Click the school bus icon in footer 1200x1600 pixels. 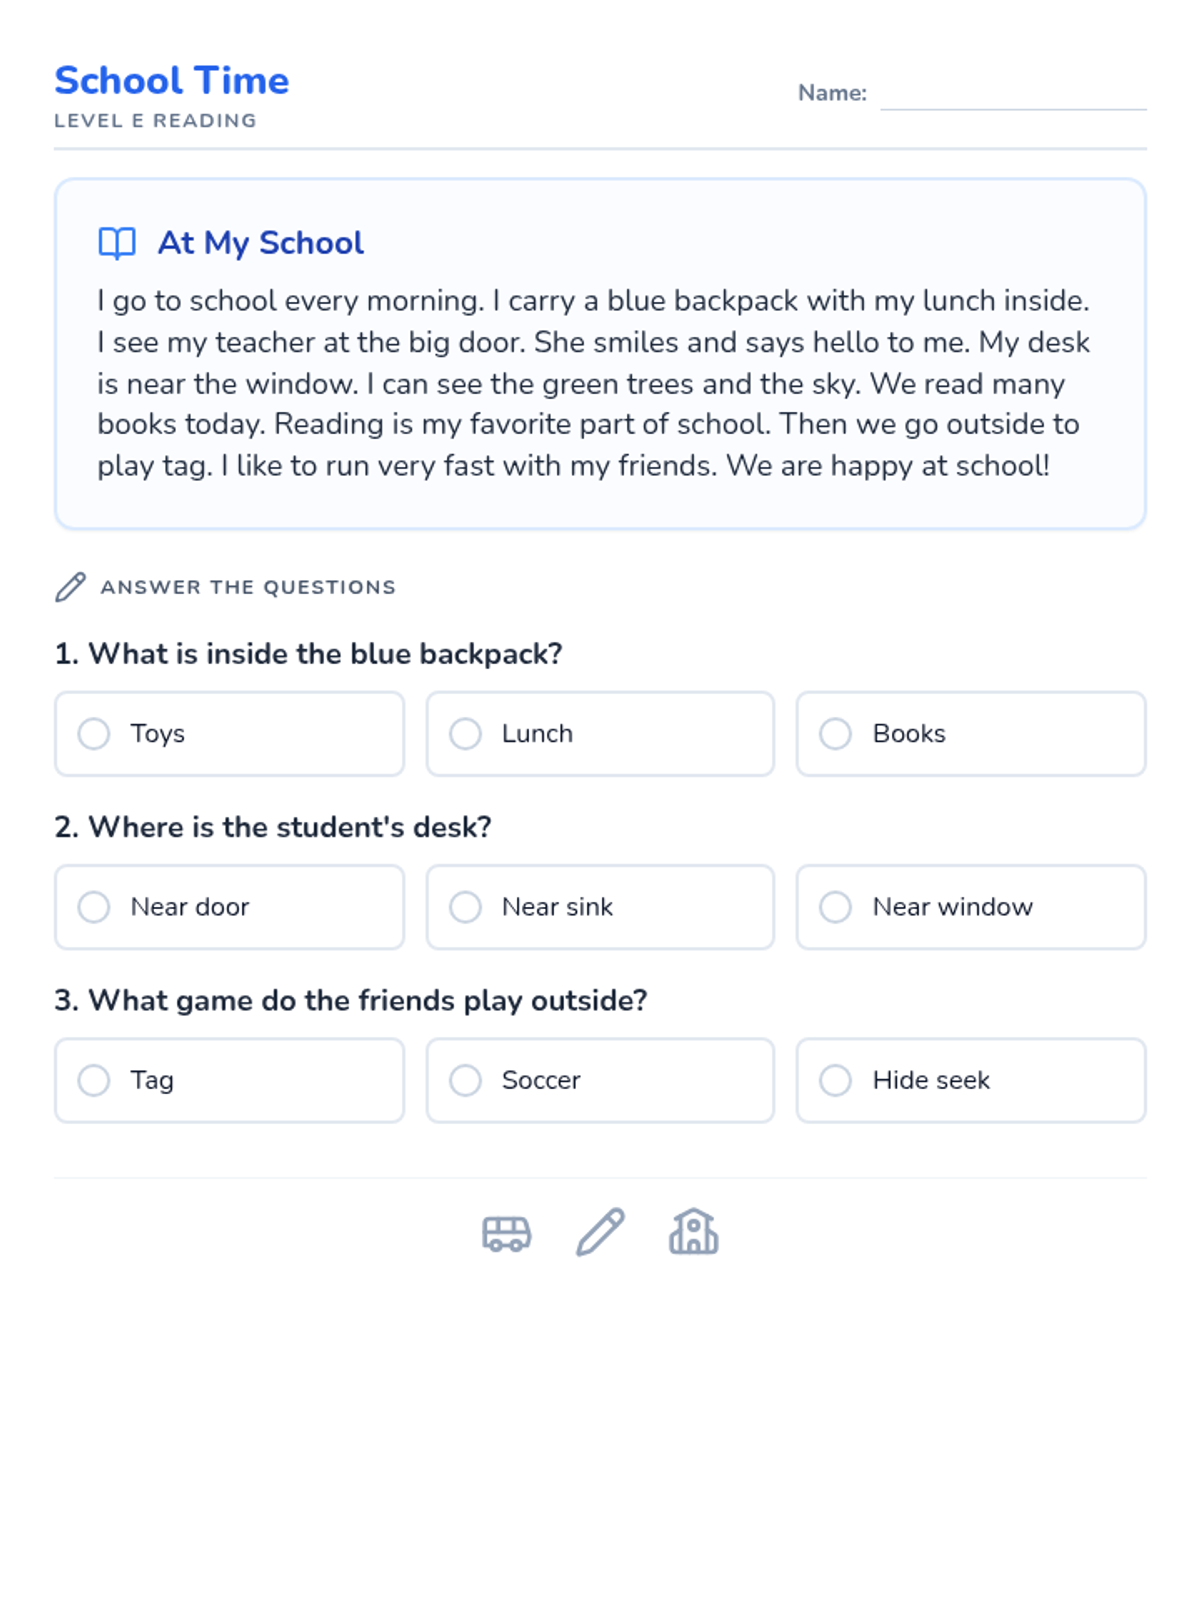(506, 1233)
